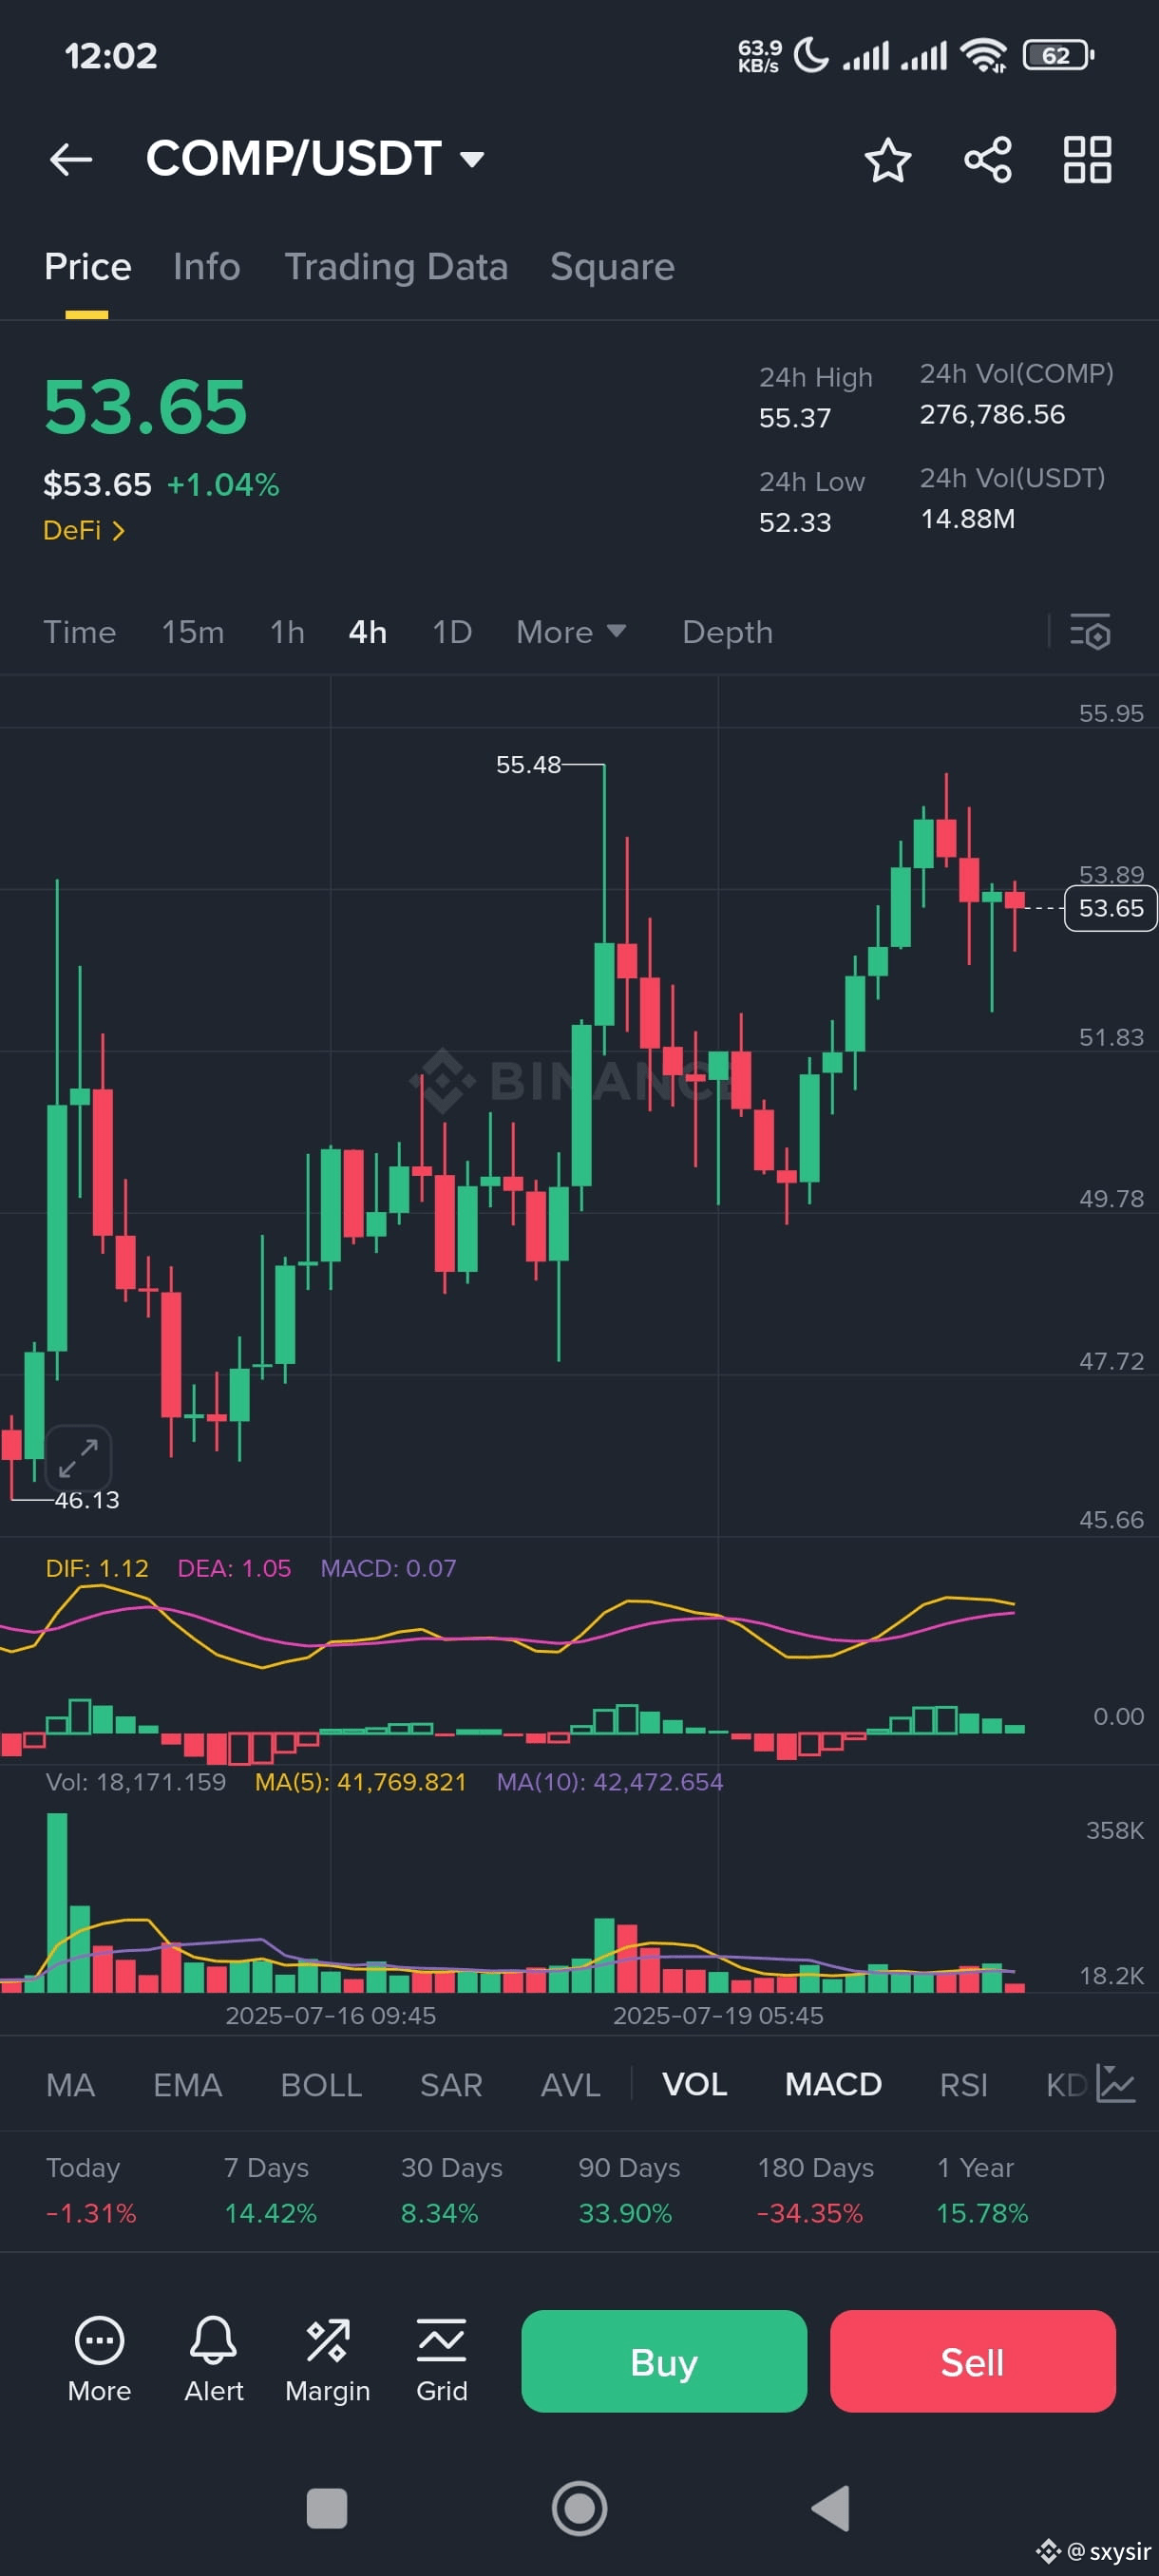Open the share icon in the header
Image resolution: width=1159 pixels, height=2576 pixels.
tap(987, 160)
